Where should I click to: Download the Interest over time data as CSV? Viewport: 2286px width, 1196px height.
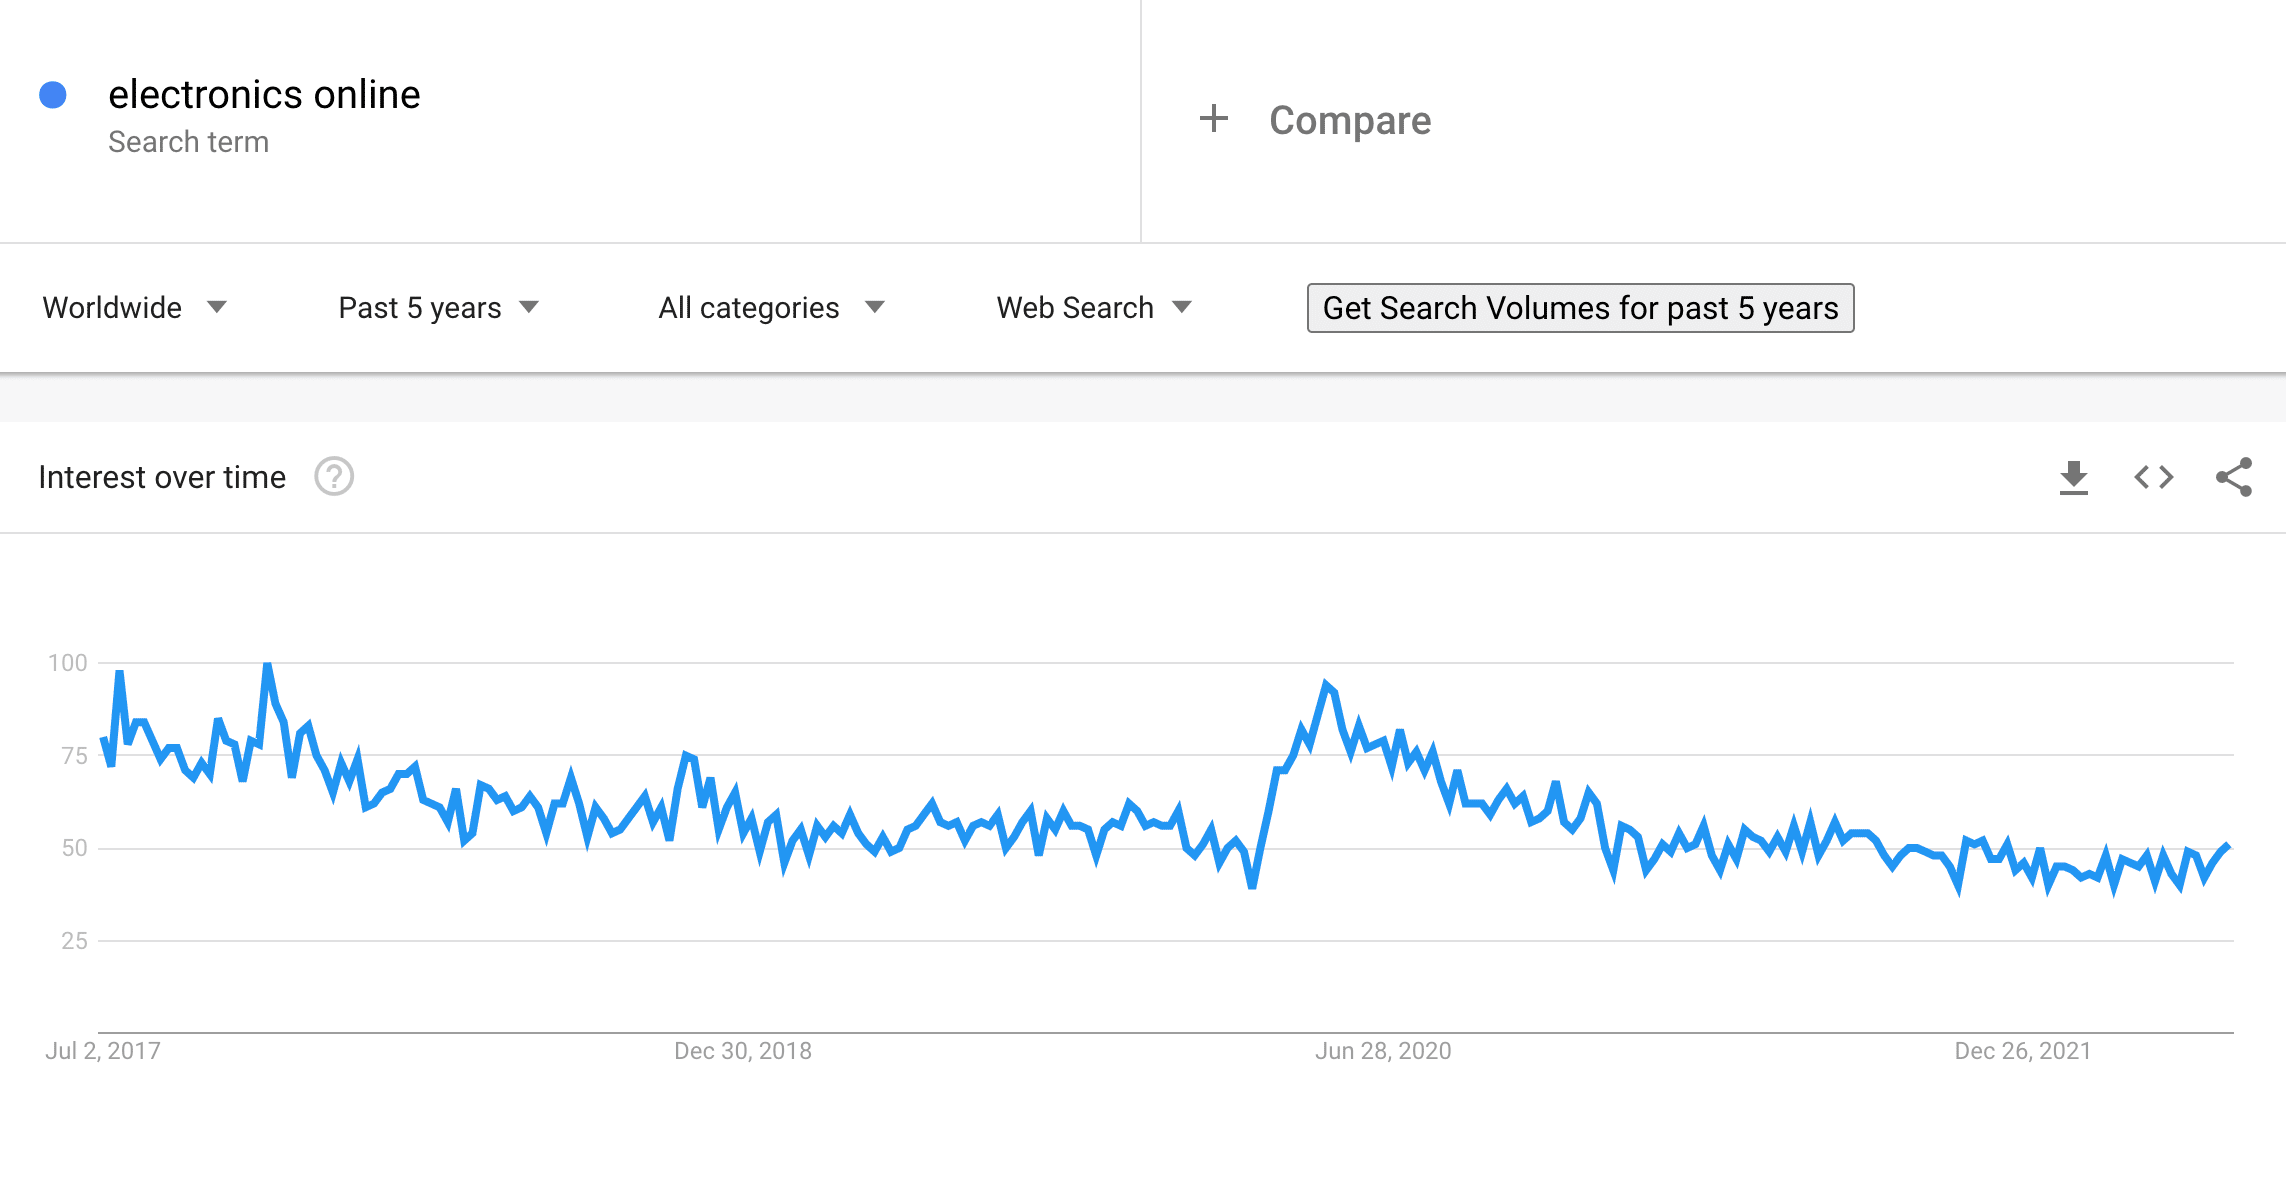tap(2075, 477)
